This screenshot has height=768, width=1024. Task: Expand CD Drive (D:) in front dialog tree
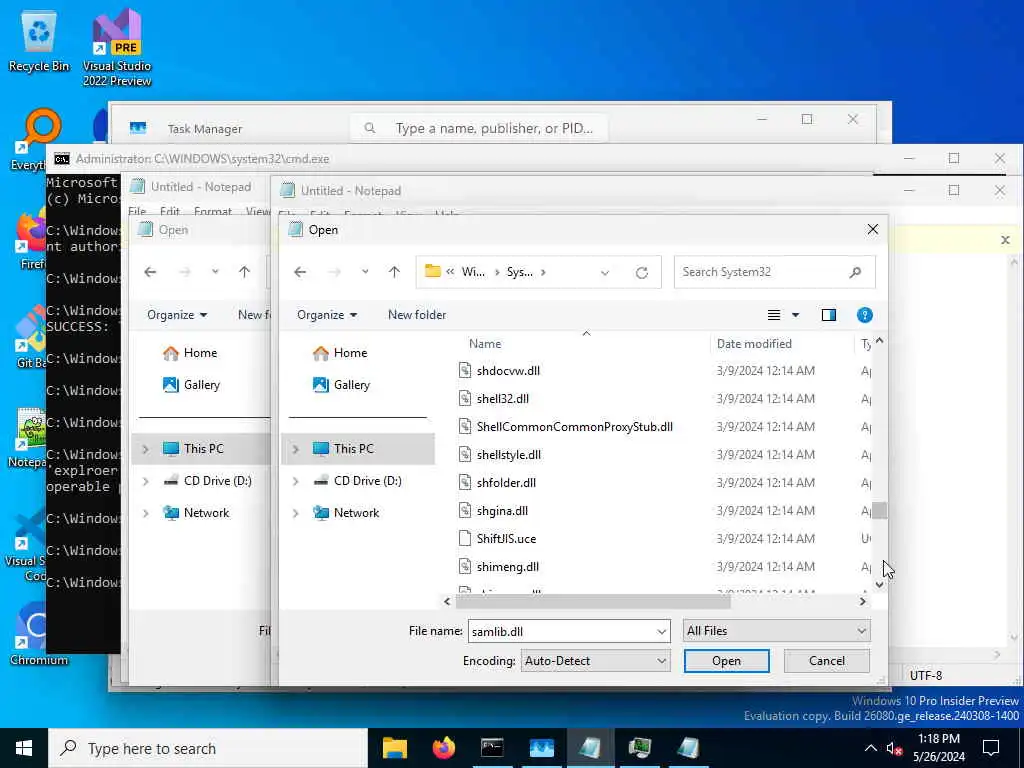[296, 481]
